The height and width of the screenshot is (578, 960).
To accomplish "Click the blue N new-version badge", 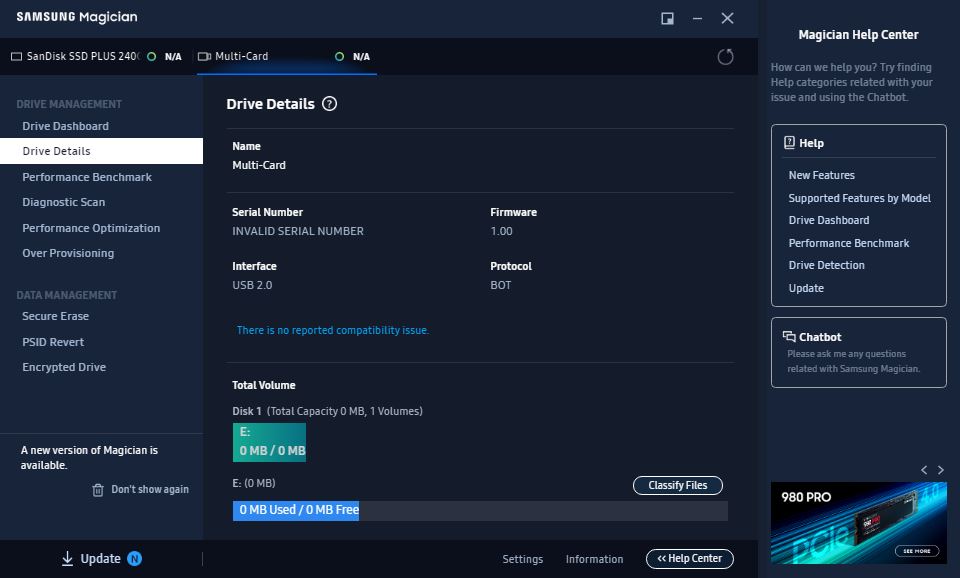I will [134, 558].
